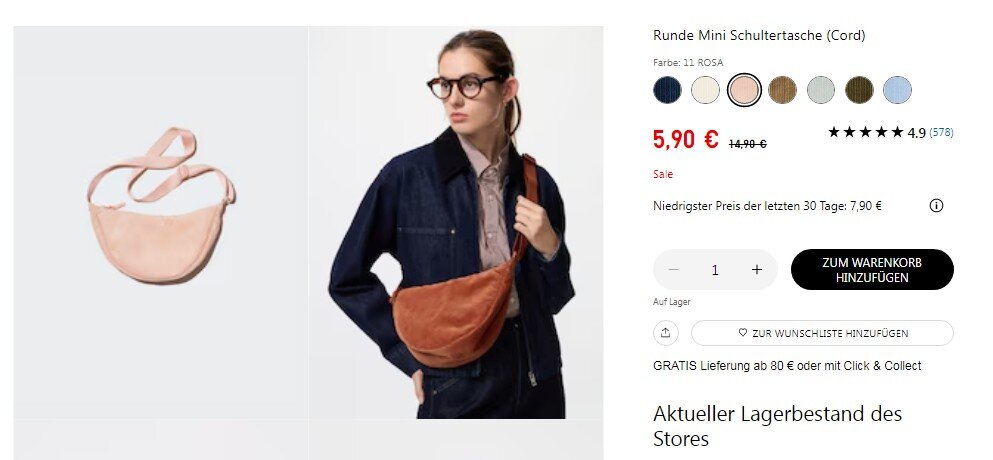Screen dimensions: 993x460
Task: Add item with Zum Warenkorb Hinzufügen
Action: (872, 270)
